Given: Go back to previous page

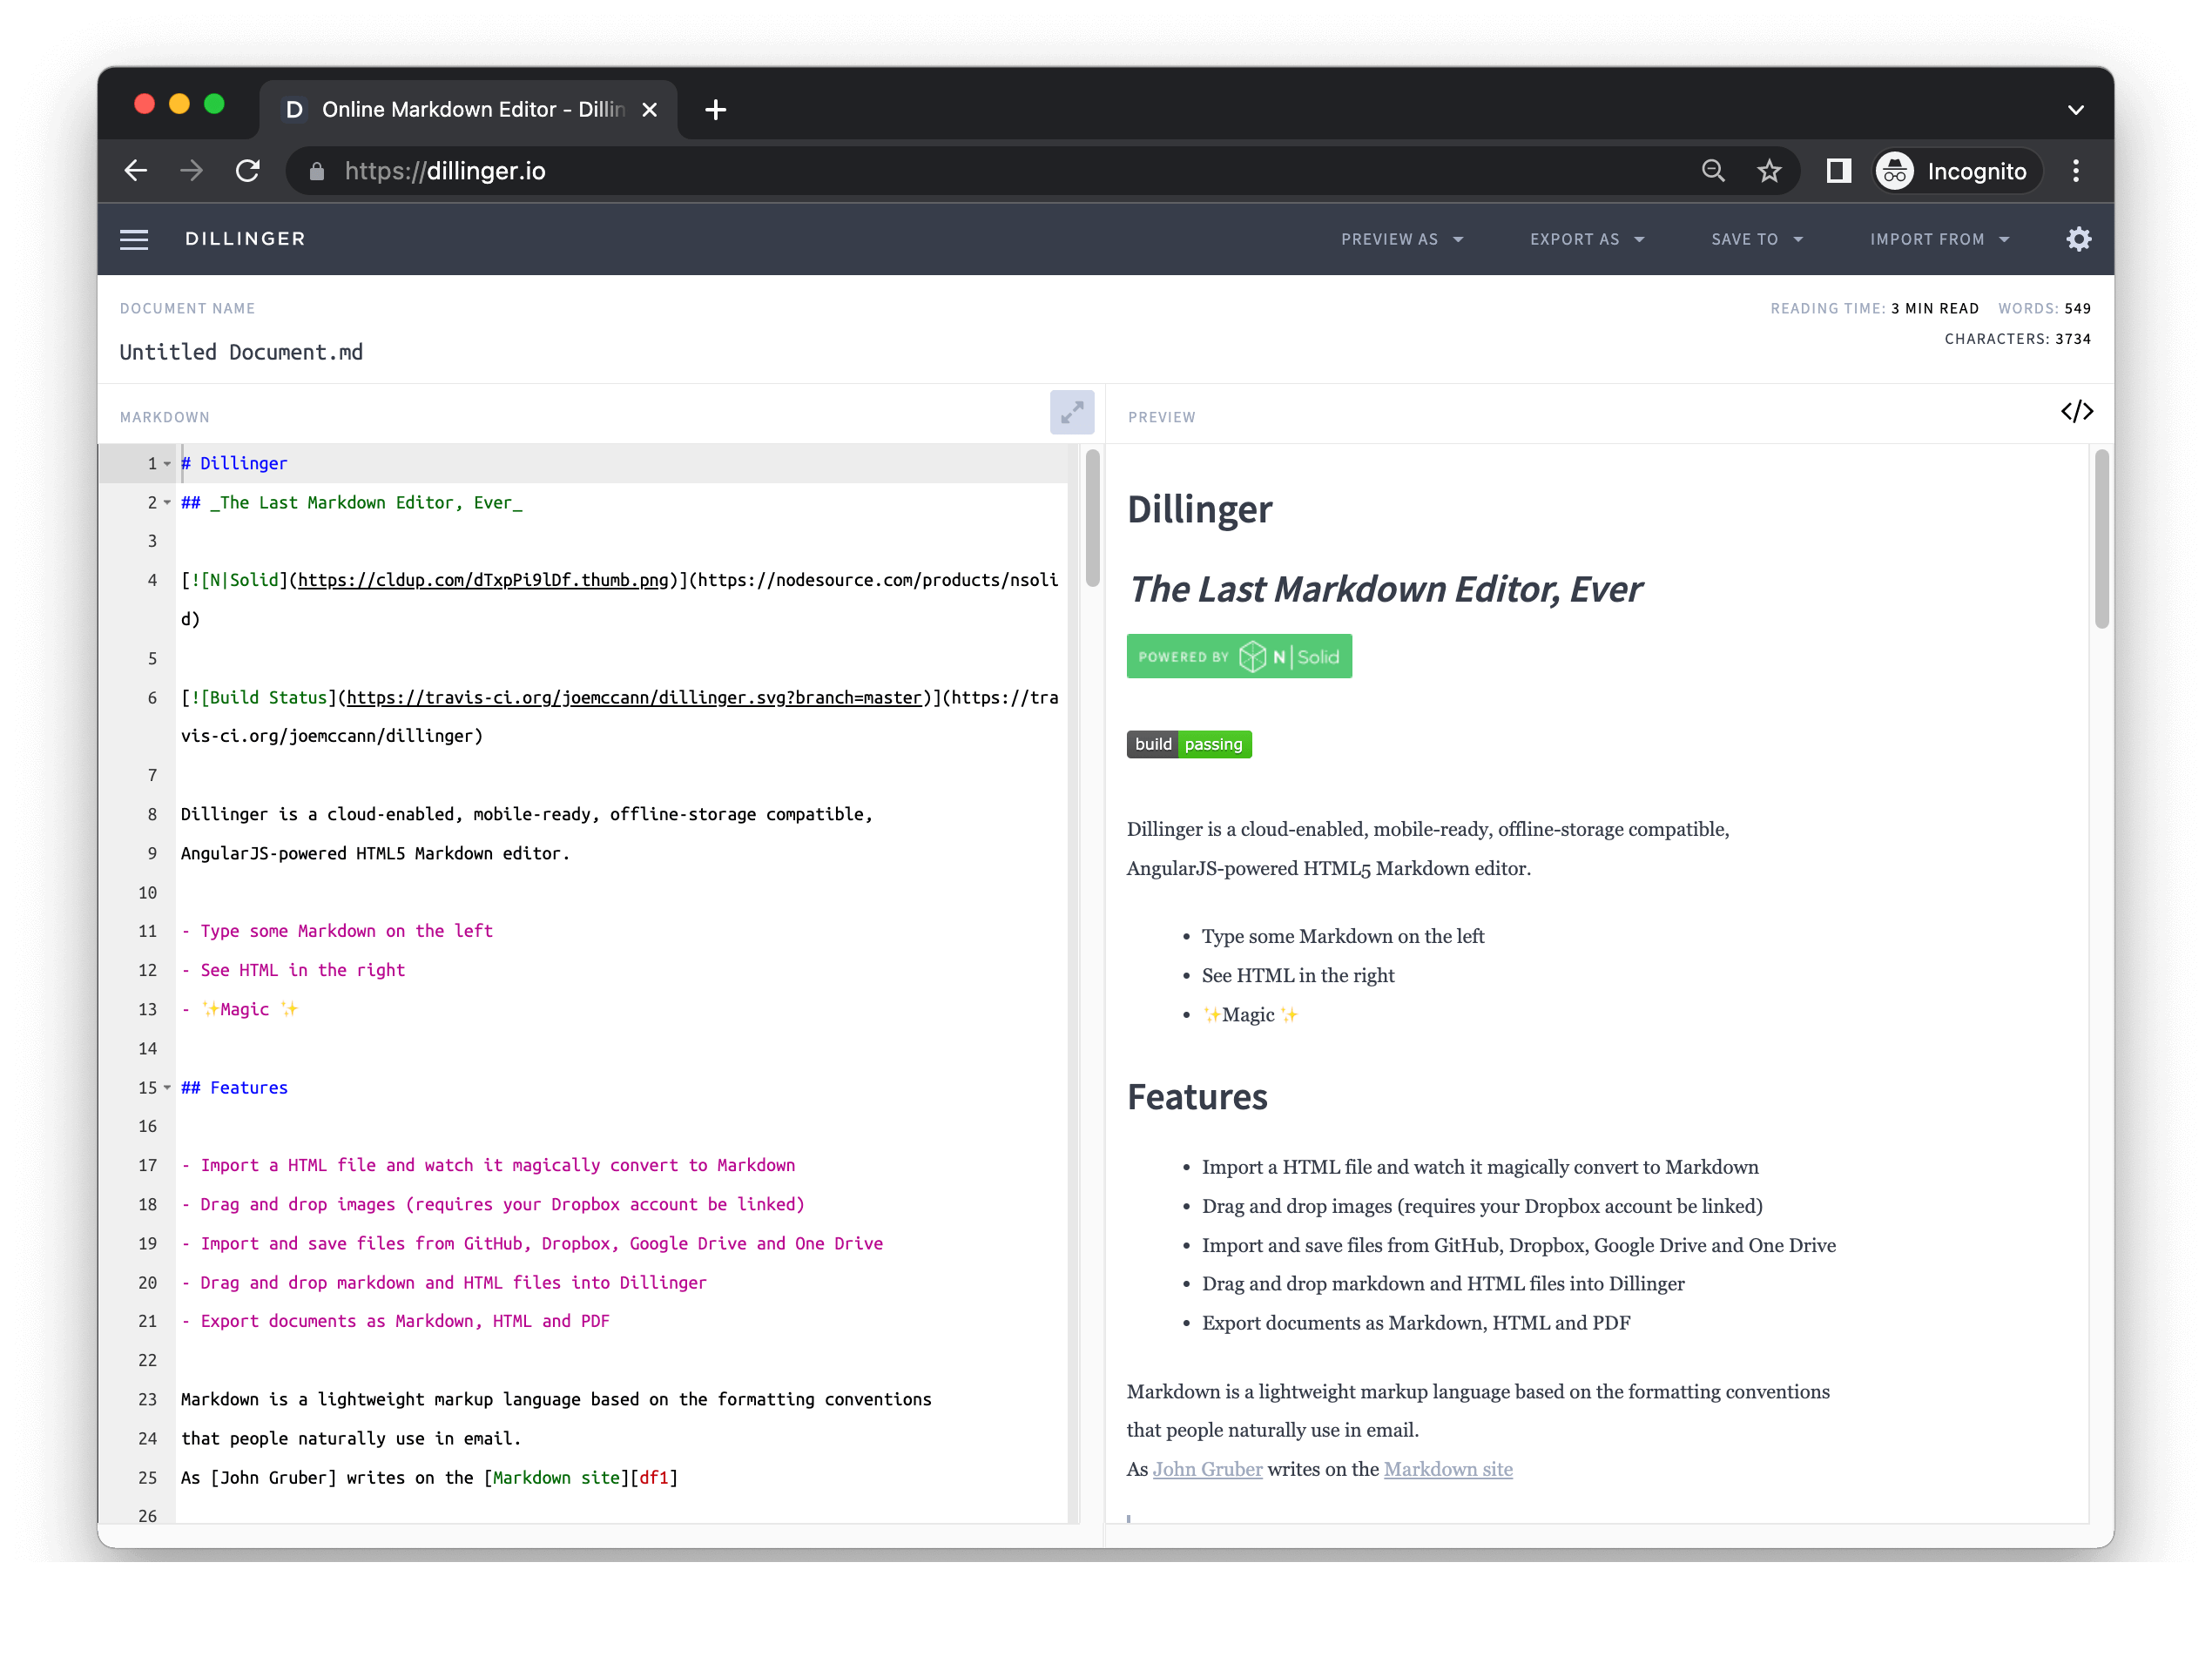Looking at the screenshot, I should 136,171.
